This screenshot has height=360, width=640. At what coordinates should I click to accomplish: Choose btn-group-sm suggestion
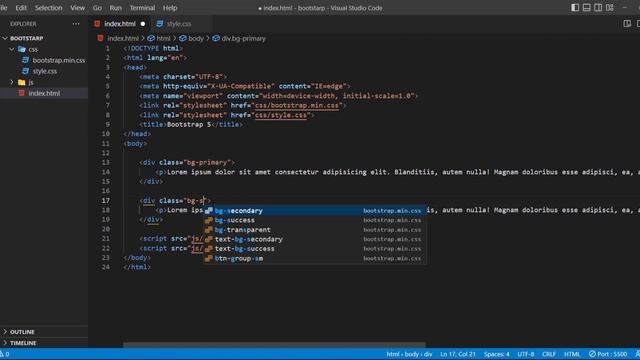click(x=315, y=258)
